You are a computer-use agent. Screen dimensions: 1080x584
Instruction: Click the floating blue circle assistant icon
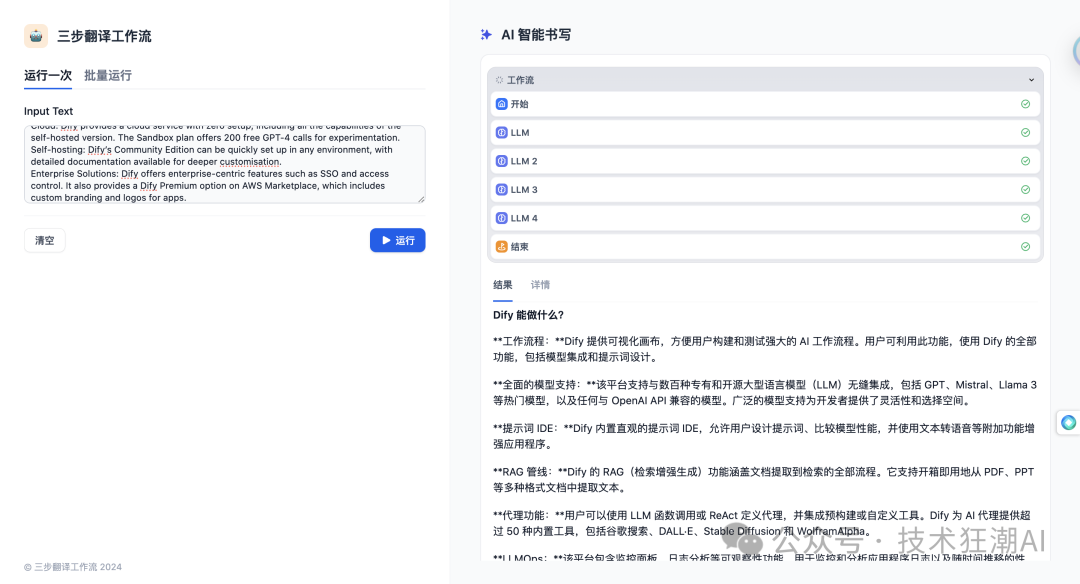pos(1068,422)
